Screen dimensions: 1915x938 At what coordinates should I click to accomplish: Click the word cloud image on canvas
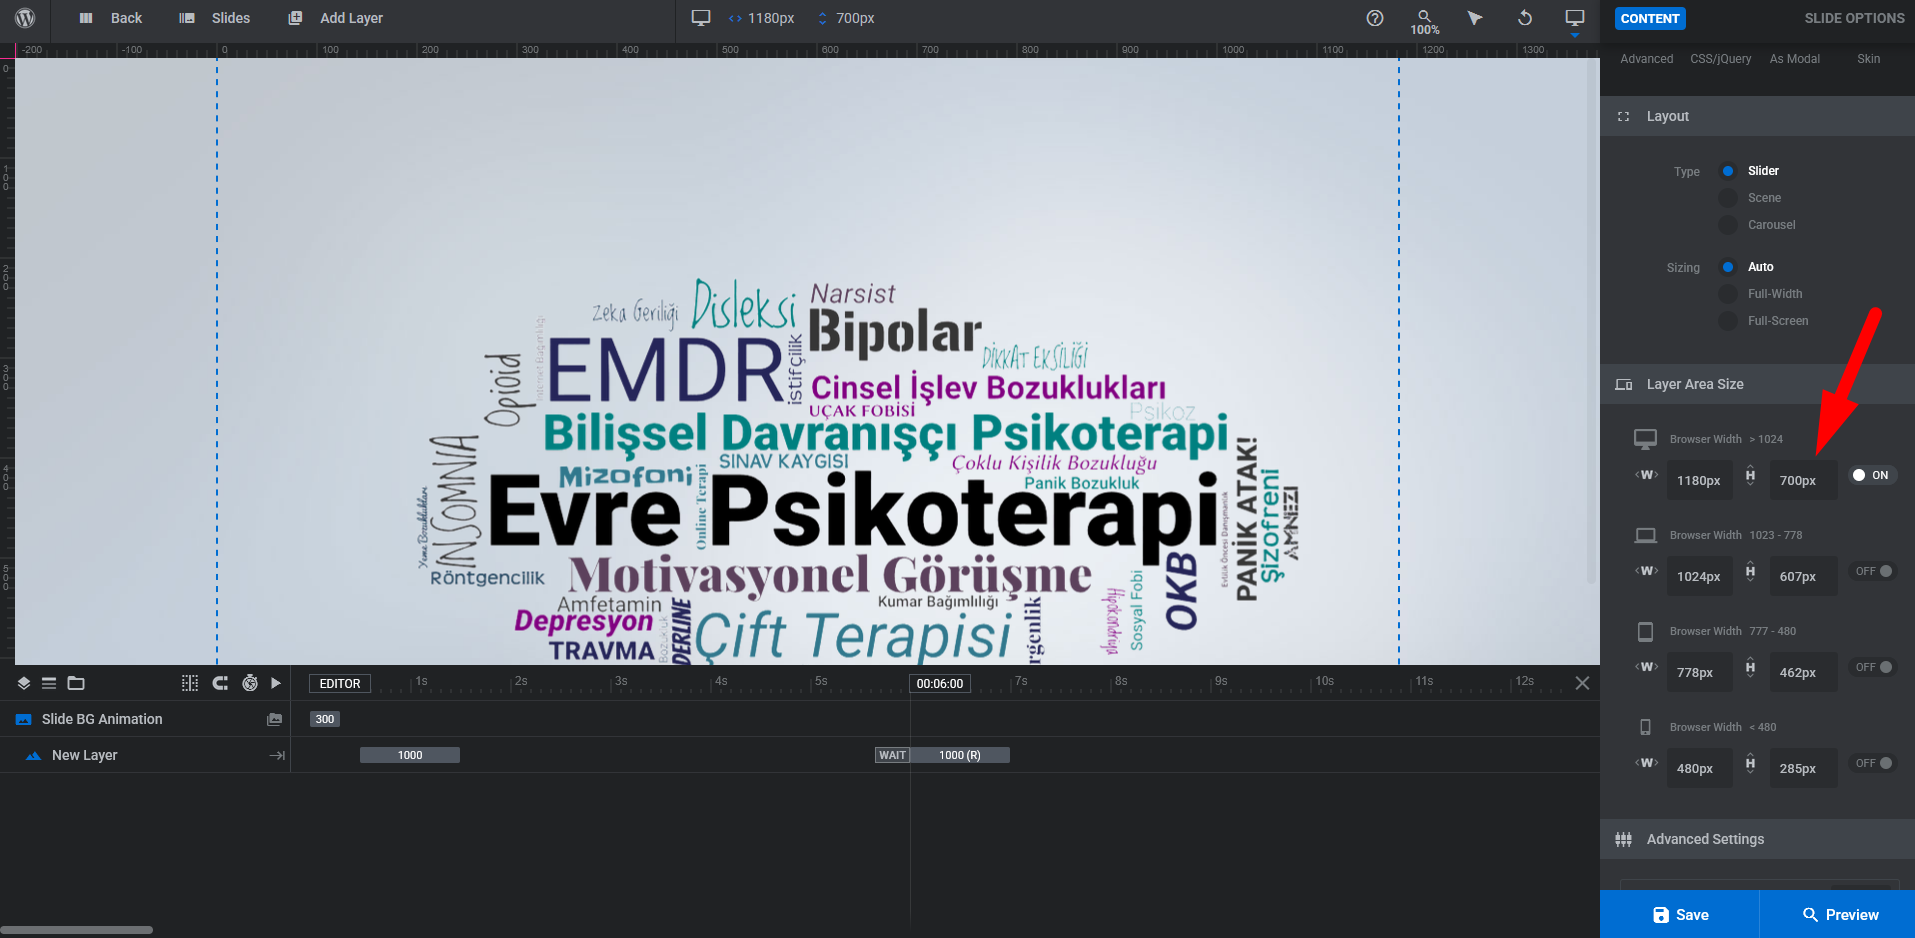point(858,470)
